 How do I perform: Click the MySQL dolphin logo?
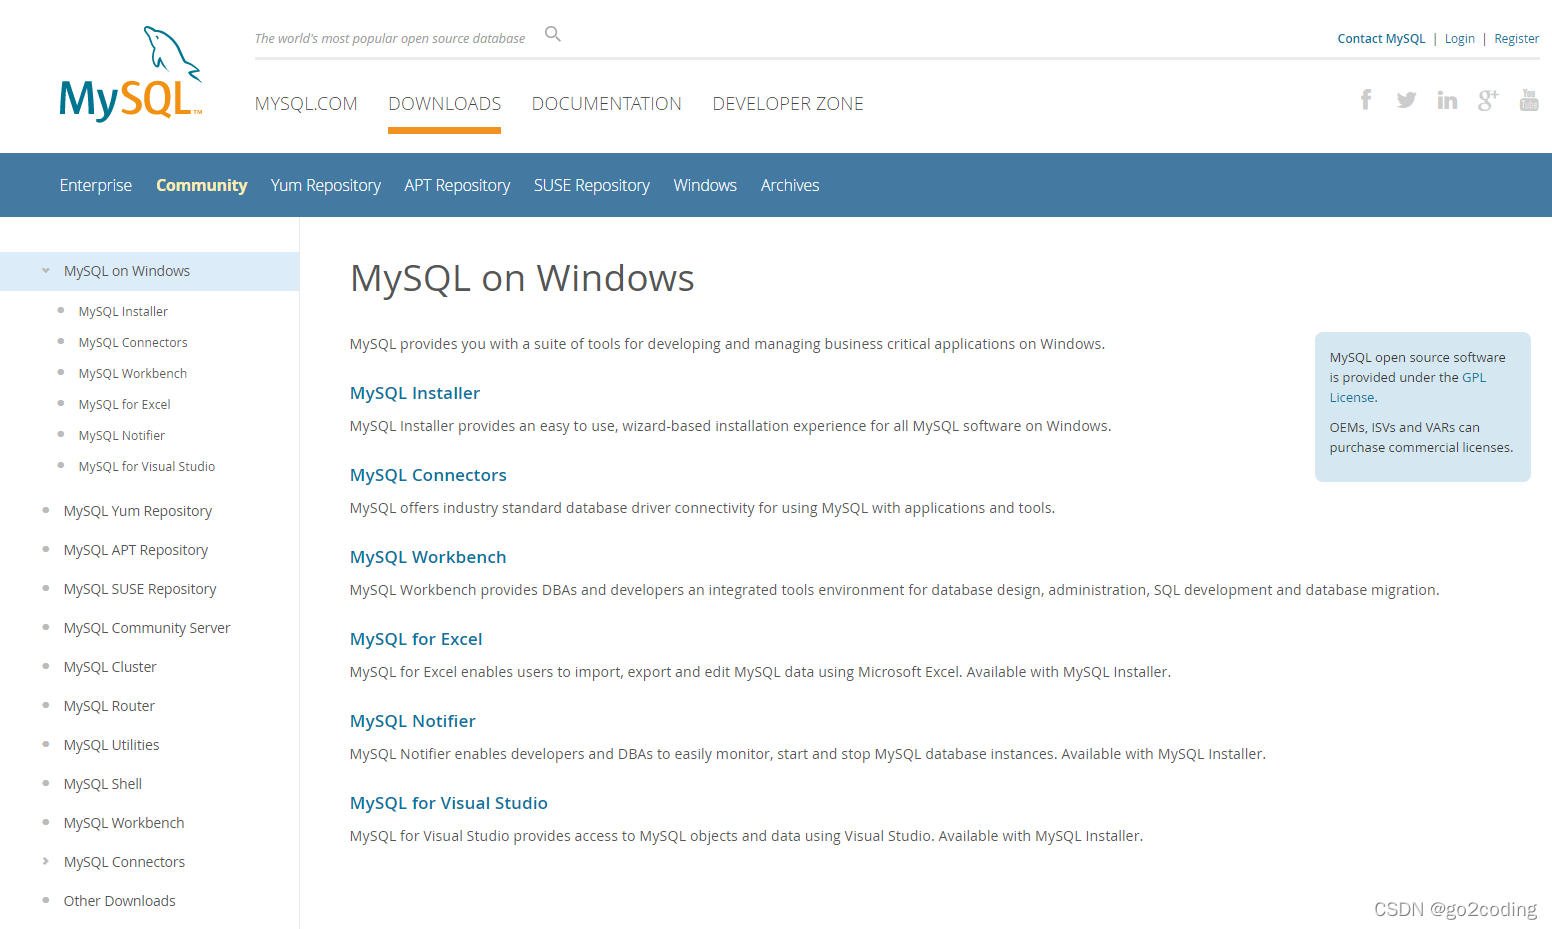pos(131,74)
